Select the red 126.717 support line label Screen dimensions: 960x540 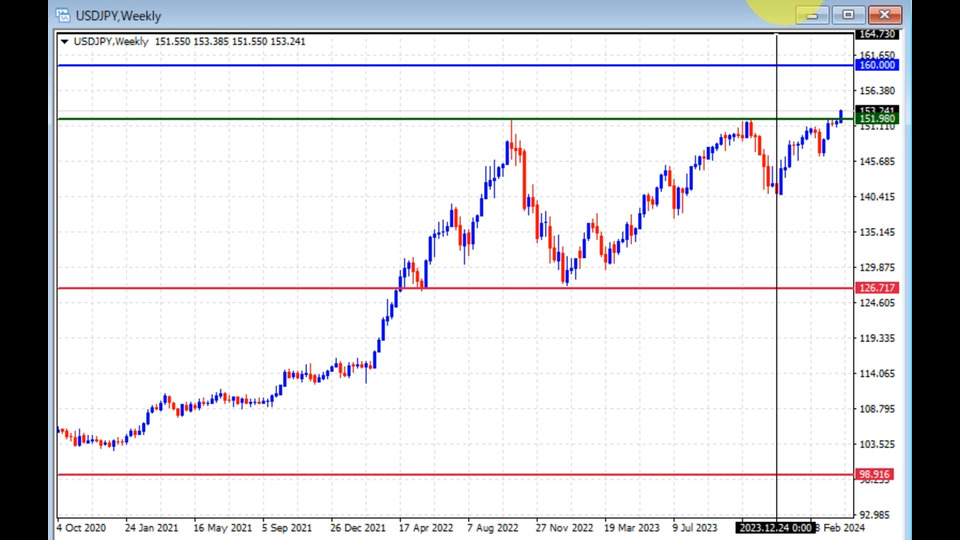[877, 288]
